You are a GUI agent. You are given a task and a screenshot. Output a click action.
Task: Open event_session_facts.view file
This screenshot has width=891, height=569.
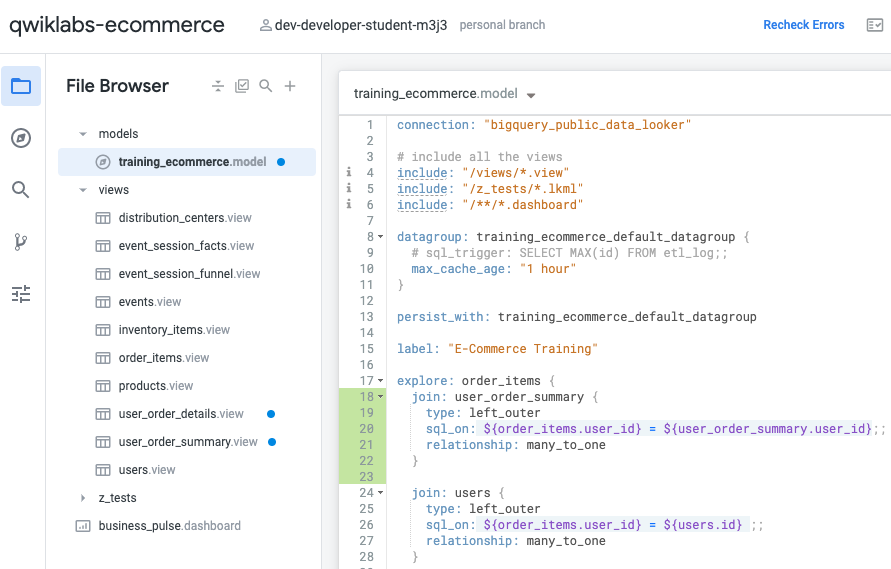[186, 246]
